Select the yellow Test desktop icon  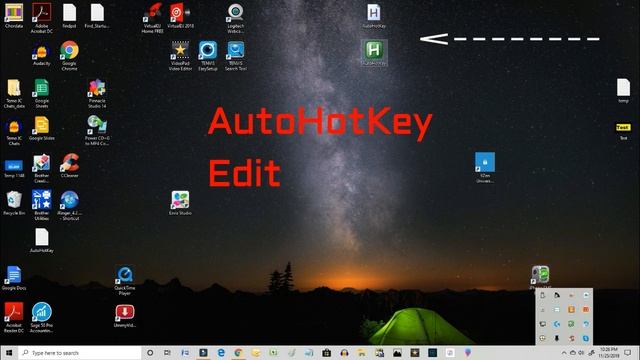(x=623, y=131)
